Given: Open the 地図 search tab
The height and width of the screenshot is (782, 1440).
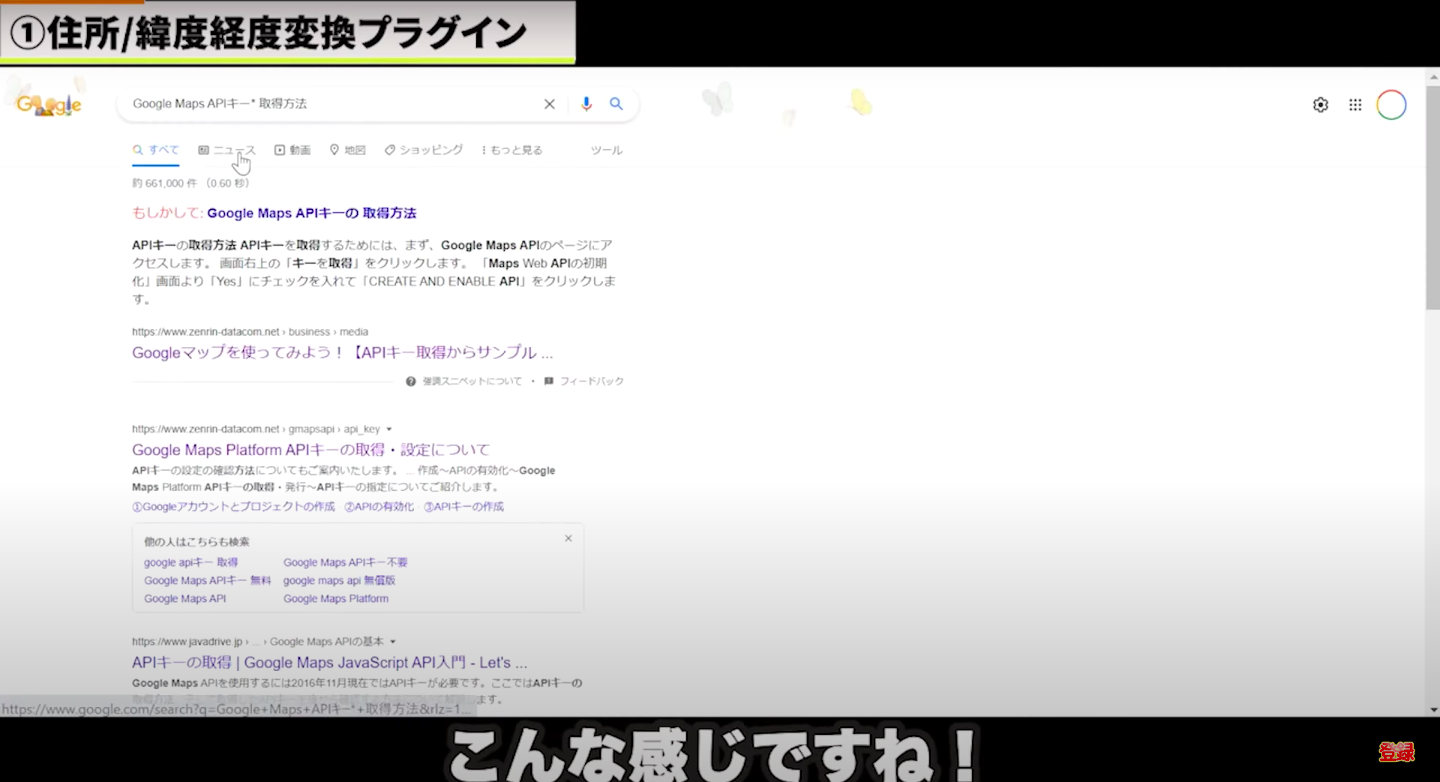Looking at the screenshot, I should coord(348,150).
